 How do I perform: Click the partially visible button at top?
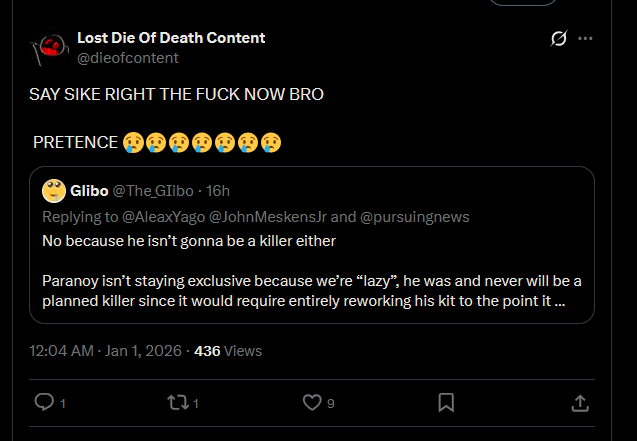(x=525, y=3)
